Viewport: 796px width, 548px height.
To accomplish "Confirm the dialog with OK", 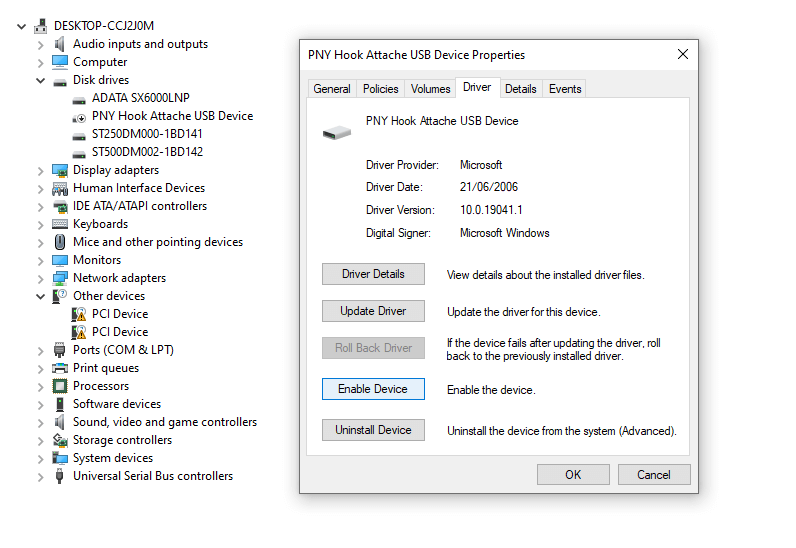I will point(573,475).
